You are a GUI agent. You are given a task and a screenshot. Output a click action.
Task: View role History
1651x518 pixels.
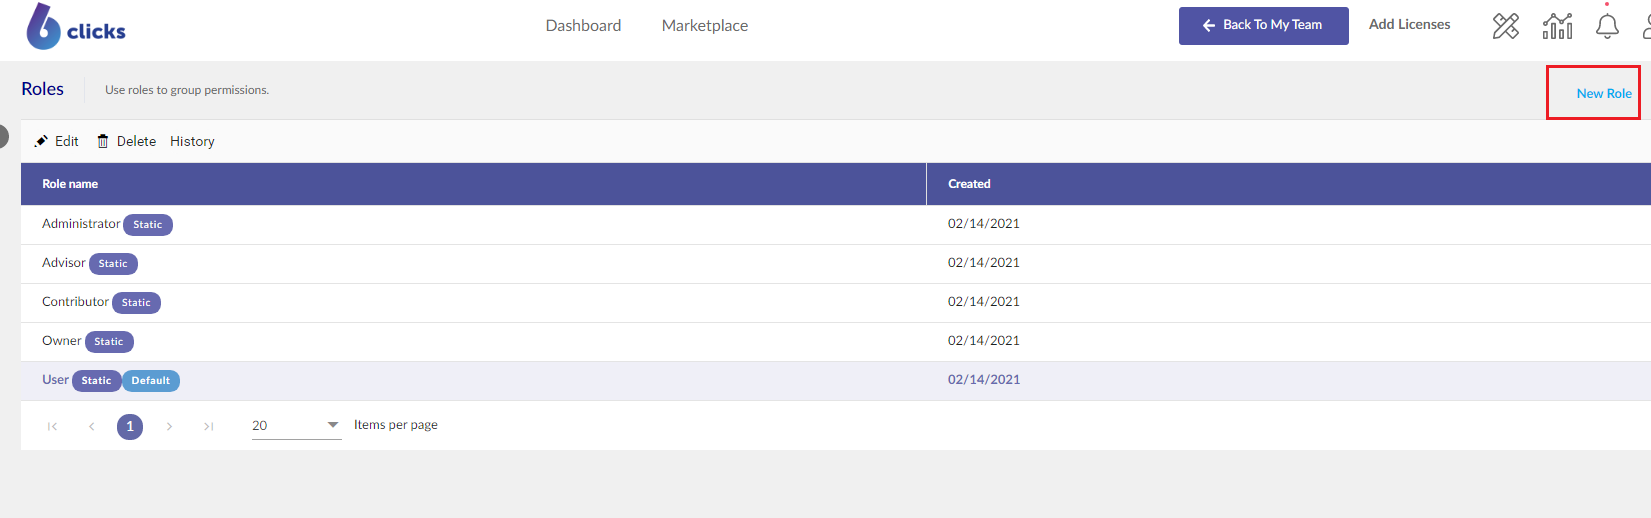coord(192,141)
